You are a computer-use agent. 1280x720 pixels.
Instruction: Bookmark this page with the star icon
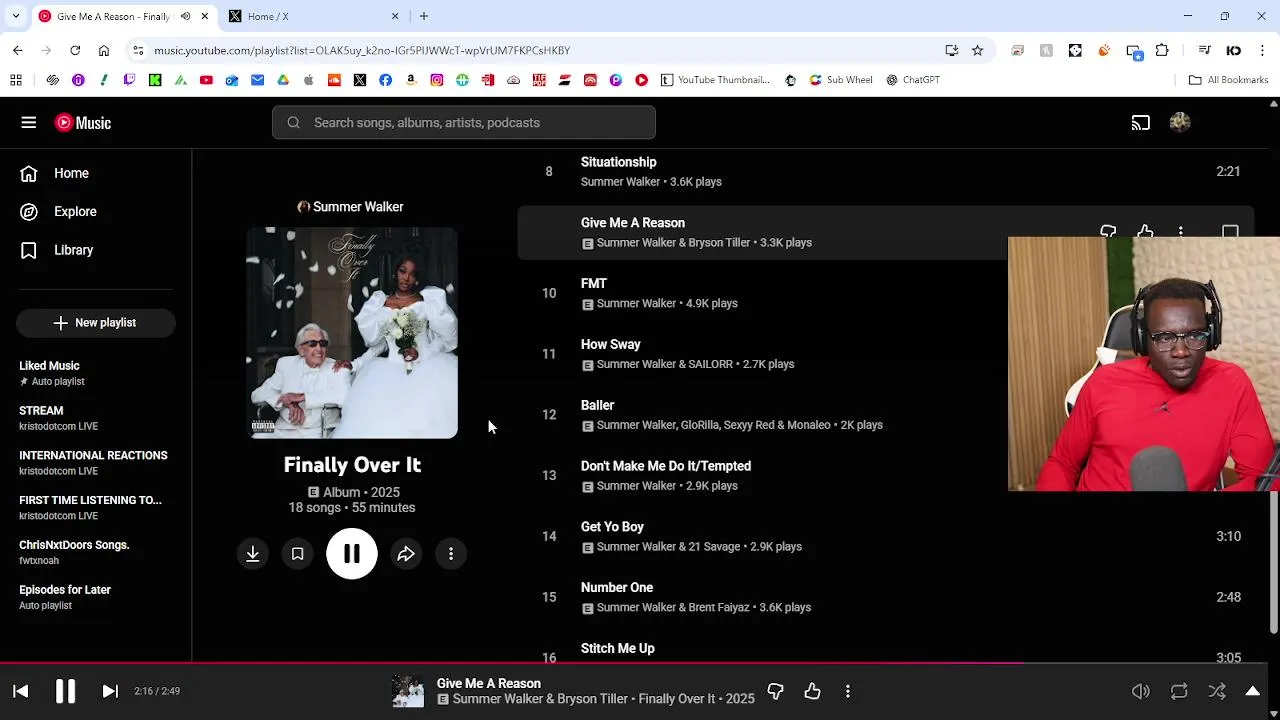[x=978, y=50]
